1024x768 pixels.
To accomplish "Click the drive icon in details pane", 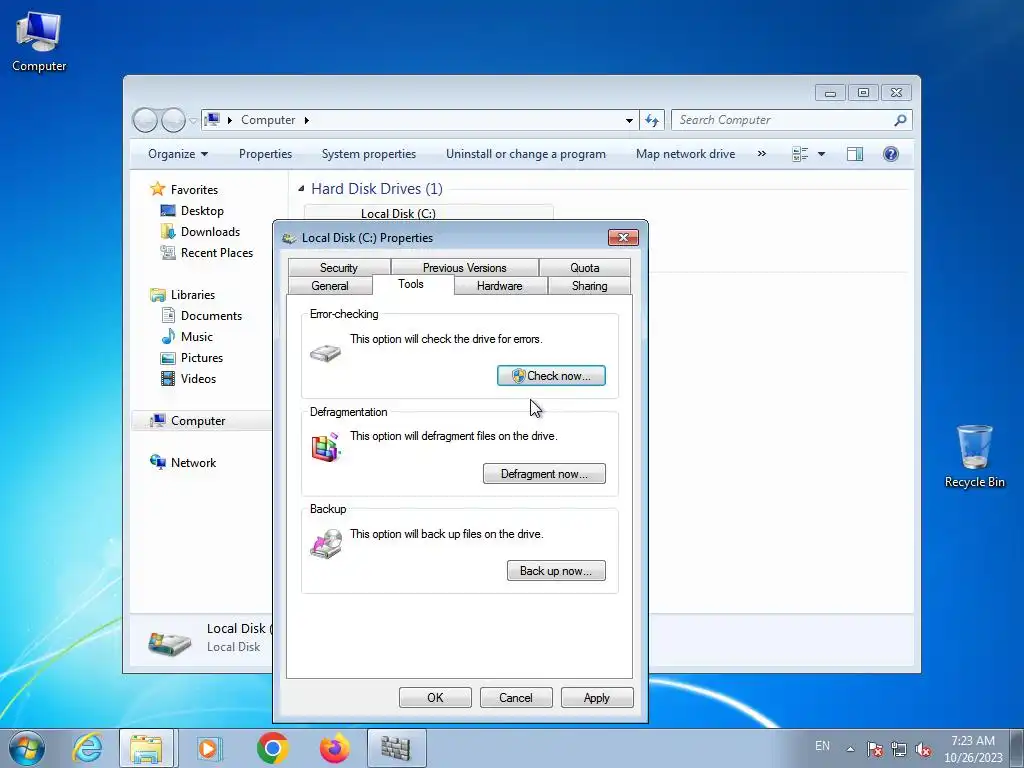I will coord(170,643).
